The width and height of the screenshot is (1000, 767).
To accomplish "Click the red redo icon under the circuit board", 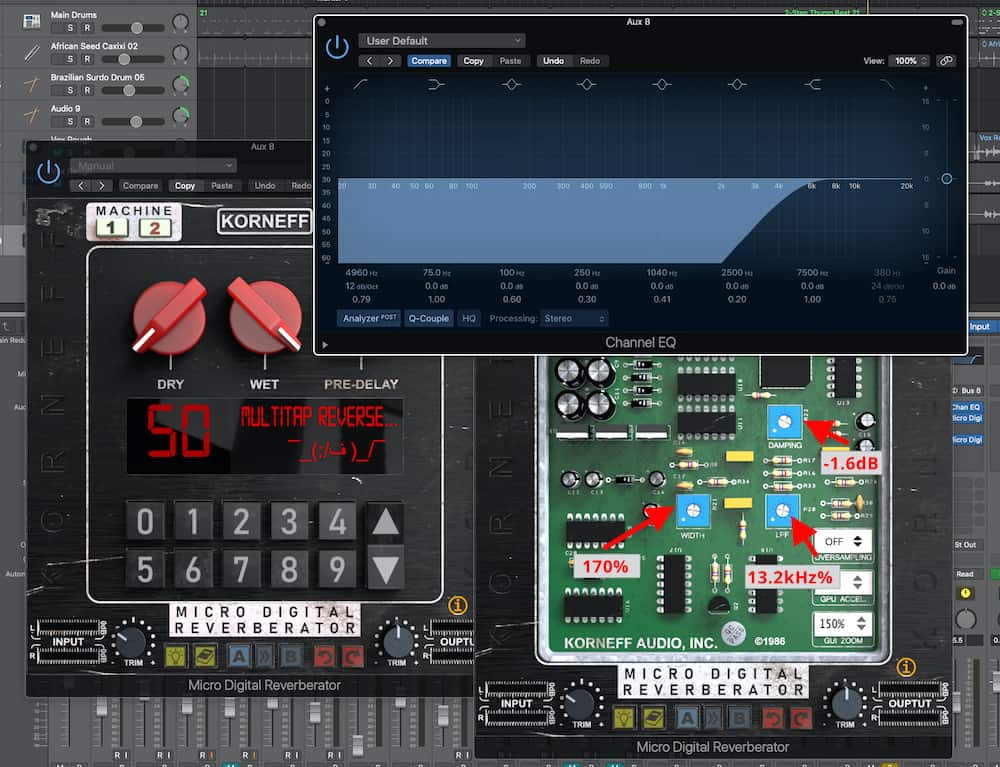I will pos(801,718).
